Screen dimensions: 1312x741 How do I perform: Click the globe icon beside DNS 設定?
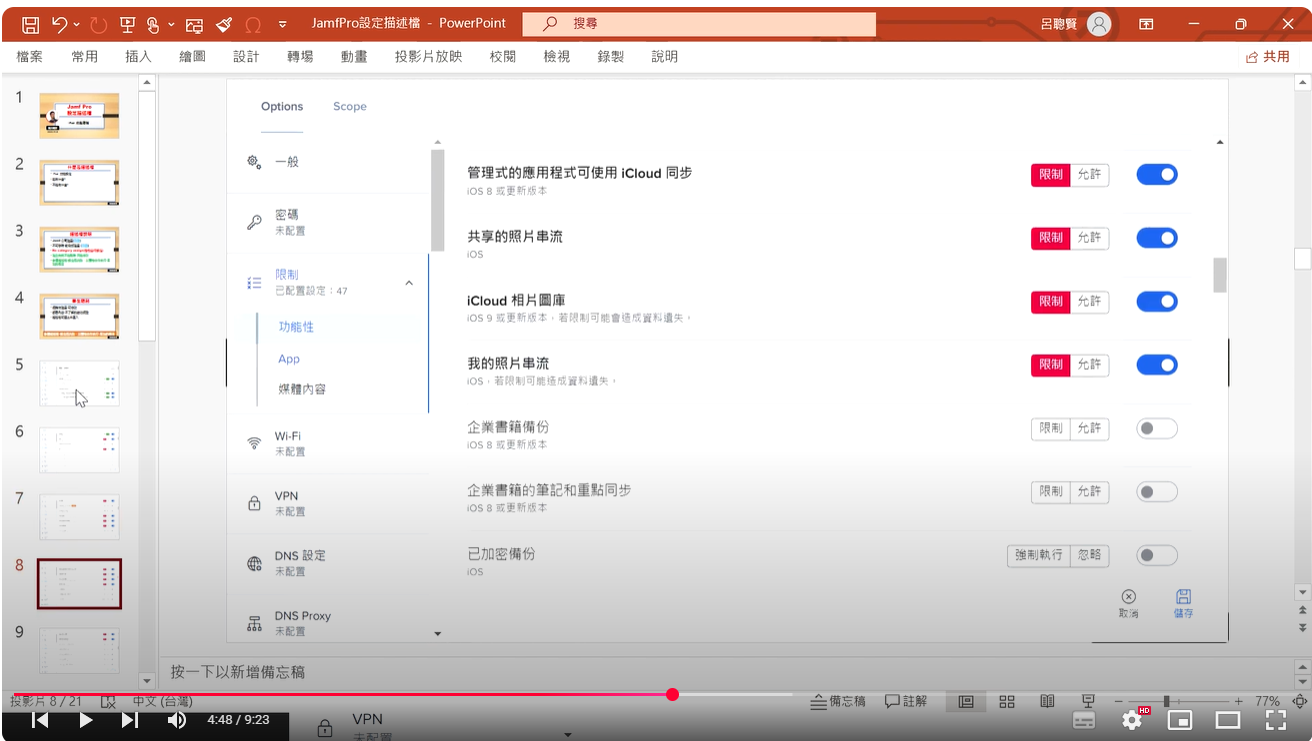[254, 563]
